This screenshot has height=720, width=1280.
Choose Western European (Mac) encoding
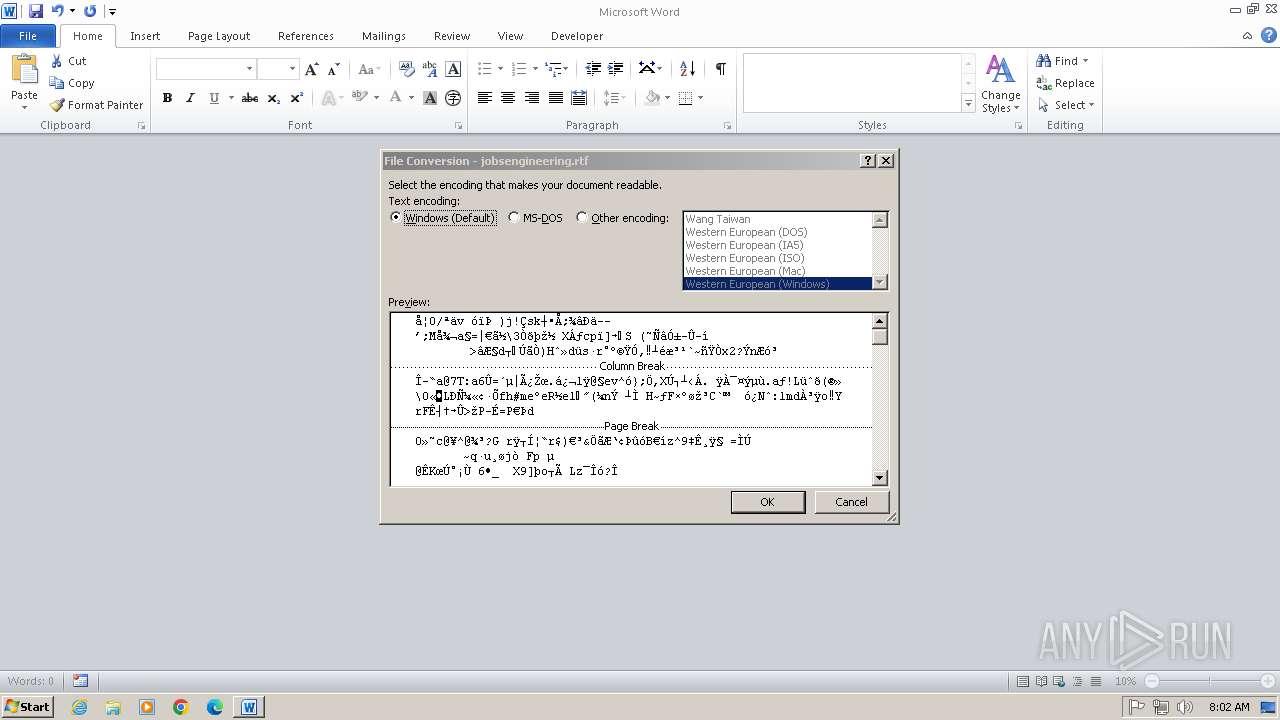pos(745,271)
